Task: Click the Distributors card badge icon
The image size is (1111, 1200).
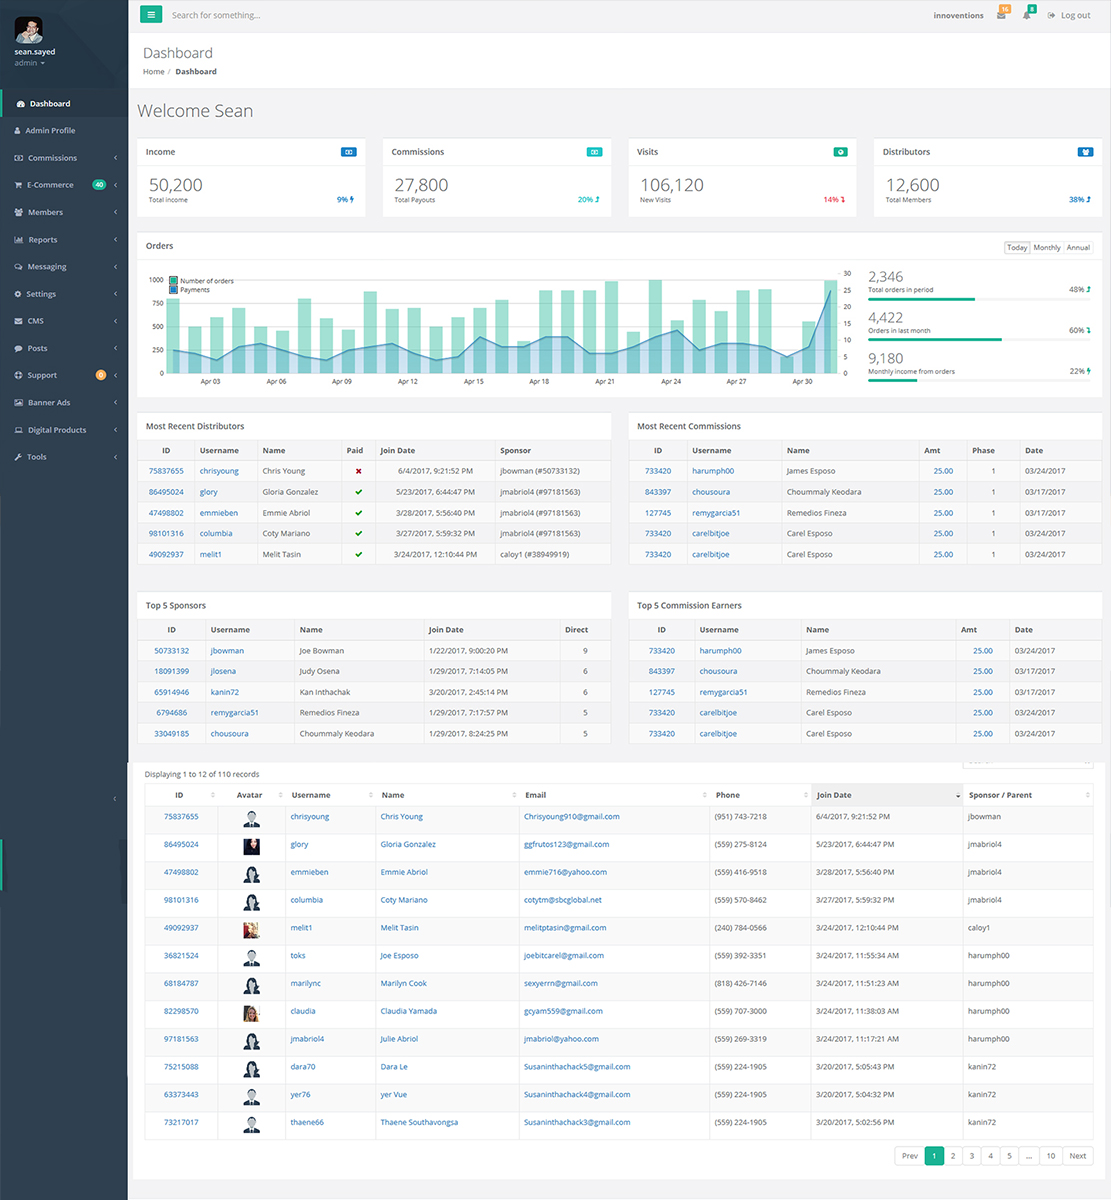Action: point(1086,152)
